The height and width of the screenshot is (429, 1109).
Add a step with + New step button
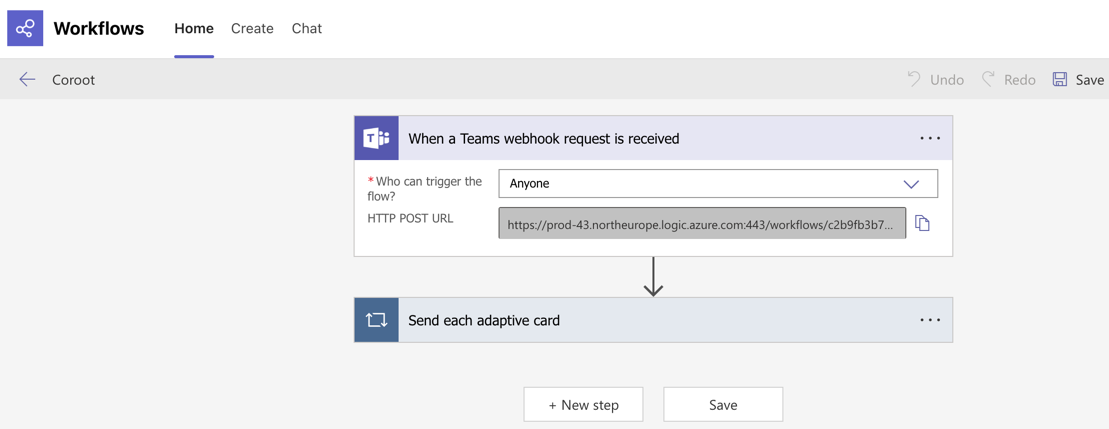pyautogui.click(x=583, y=405)
